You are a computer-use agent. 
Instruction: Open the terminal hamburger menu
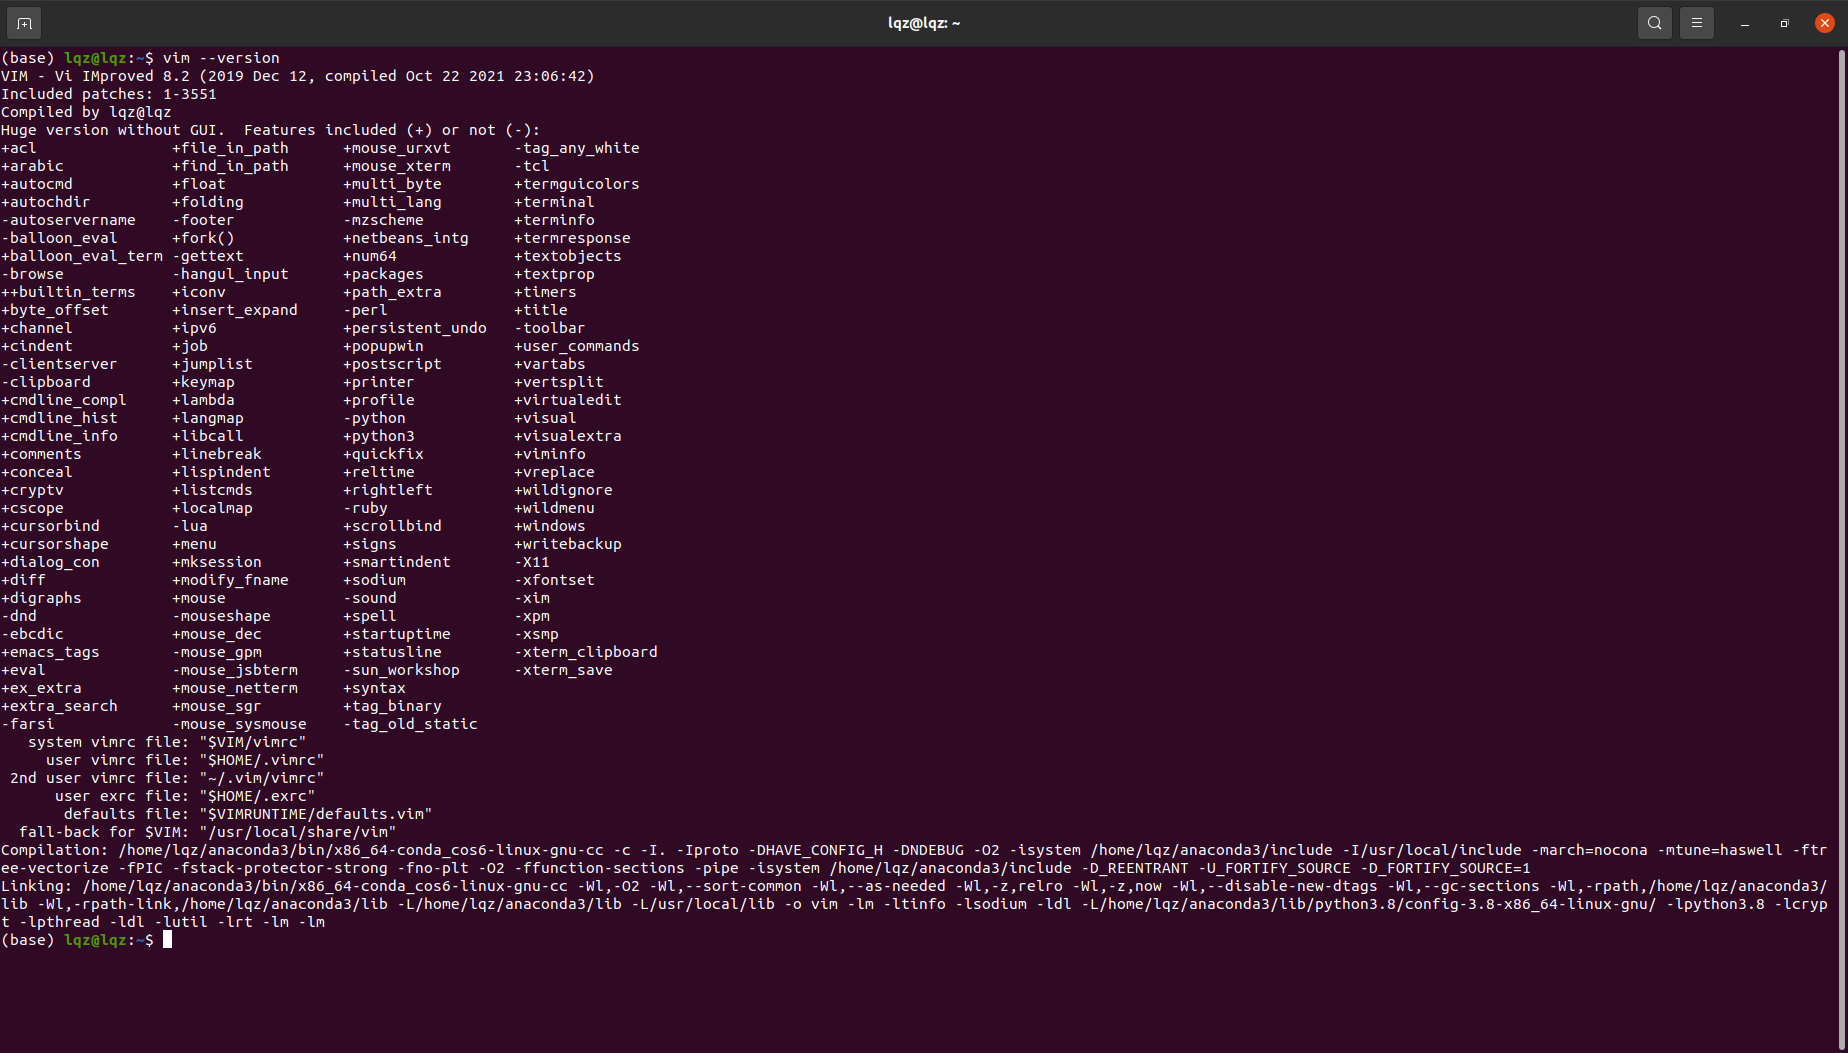[1696, 23]
